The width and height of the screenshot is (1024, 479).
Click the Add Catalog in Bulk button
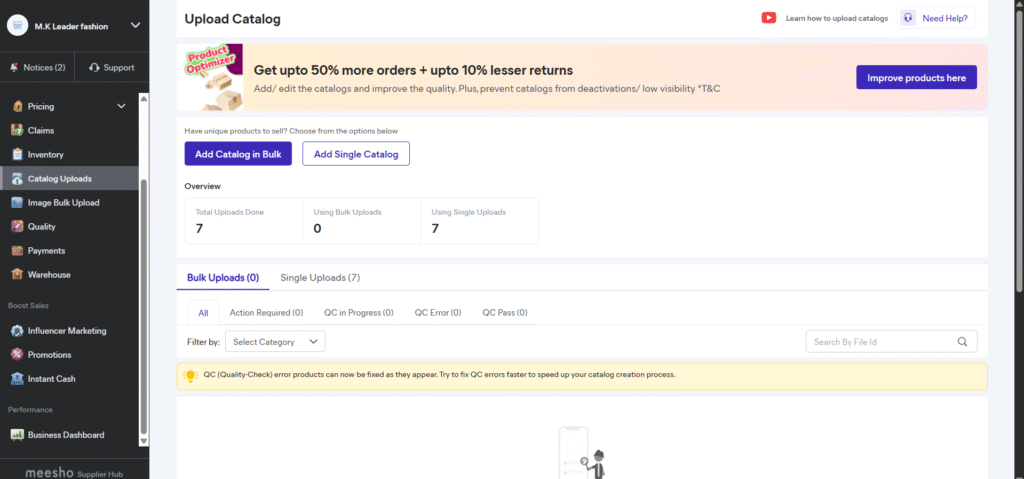[238, 154]
